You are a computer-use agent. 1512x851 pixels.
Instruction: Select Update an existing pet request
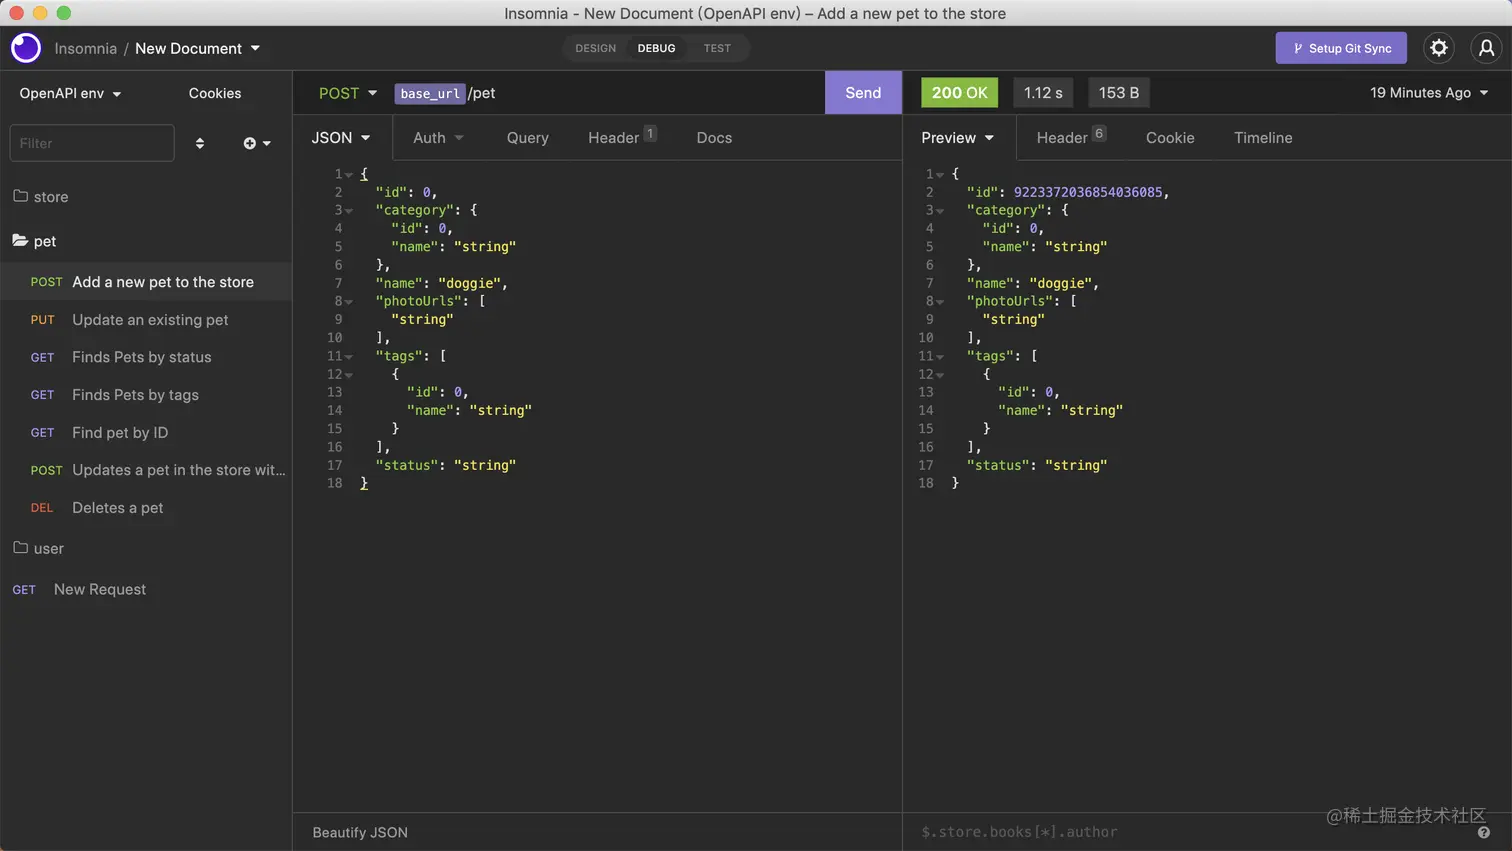coord(146,320)
